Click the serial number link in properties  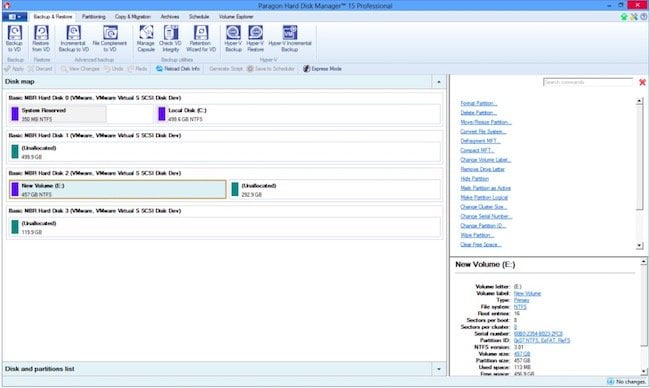click(x=538, y=334)
